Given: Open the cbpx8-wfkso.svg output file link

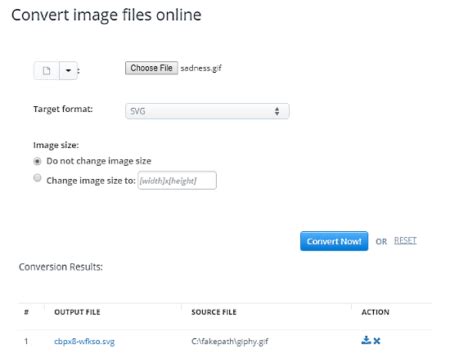Looking at the screenshot, I should click(84, 341).
